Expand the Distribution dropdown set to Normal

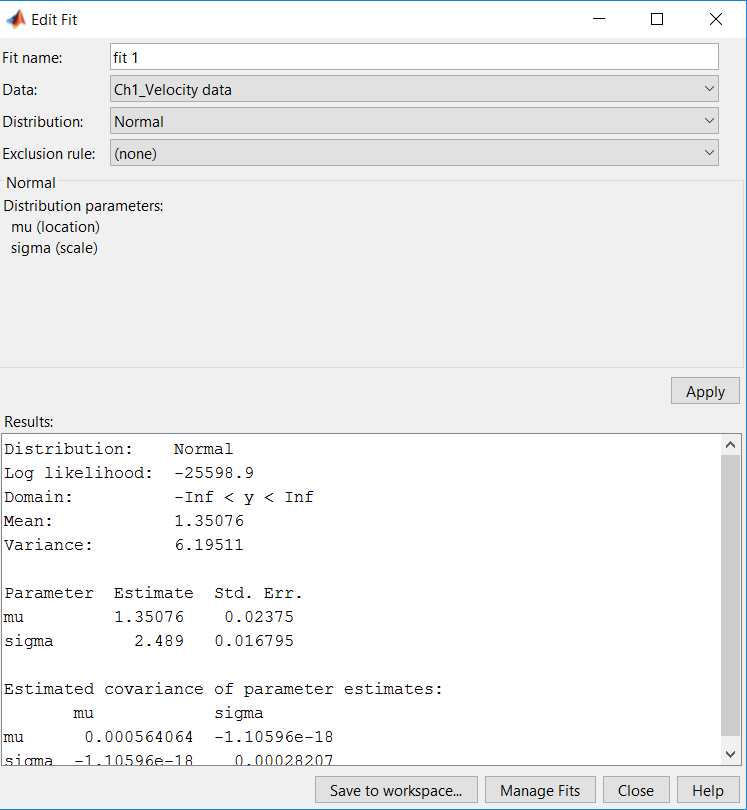(414, 121)
